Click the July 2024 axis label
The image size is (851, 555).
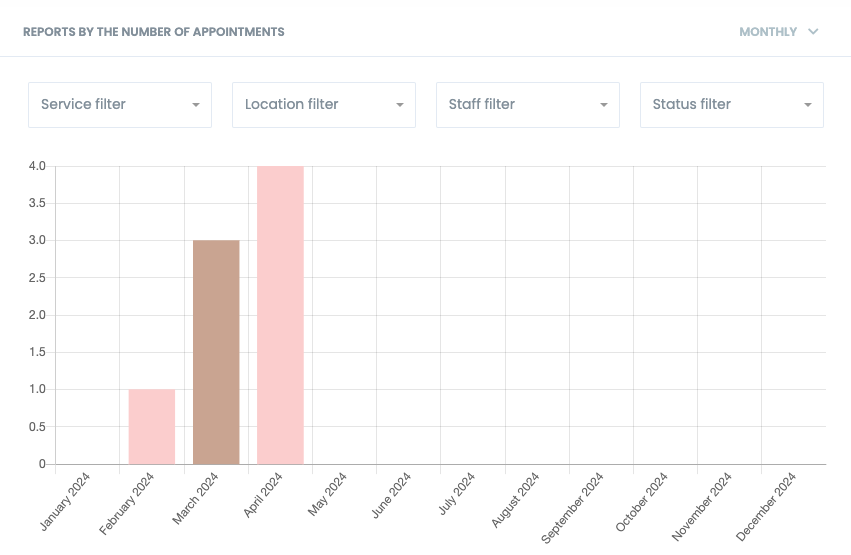click(457, 494)
